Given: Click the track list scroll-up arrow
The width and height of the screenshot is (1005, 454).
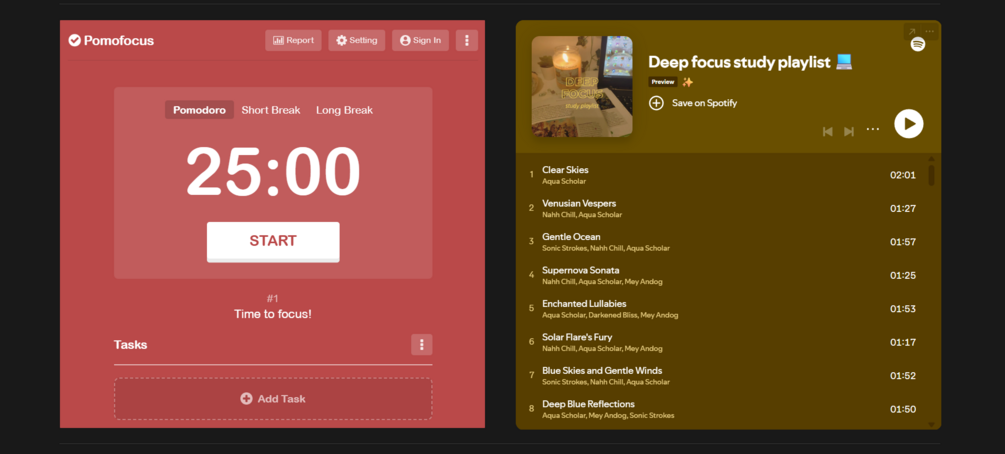Looking at the screenshot, I should 931,158.
